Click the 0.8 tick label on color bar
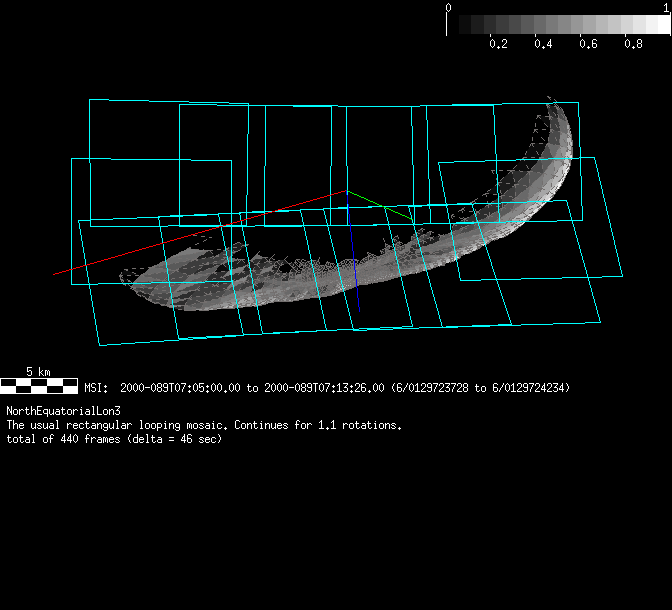The width and height of the screenshot is (672, 610). coord(633,44)
